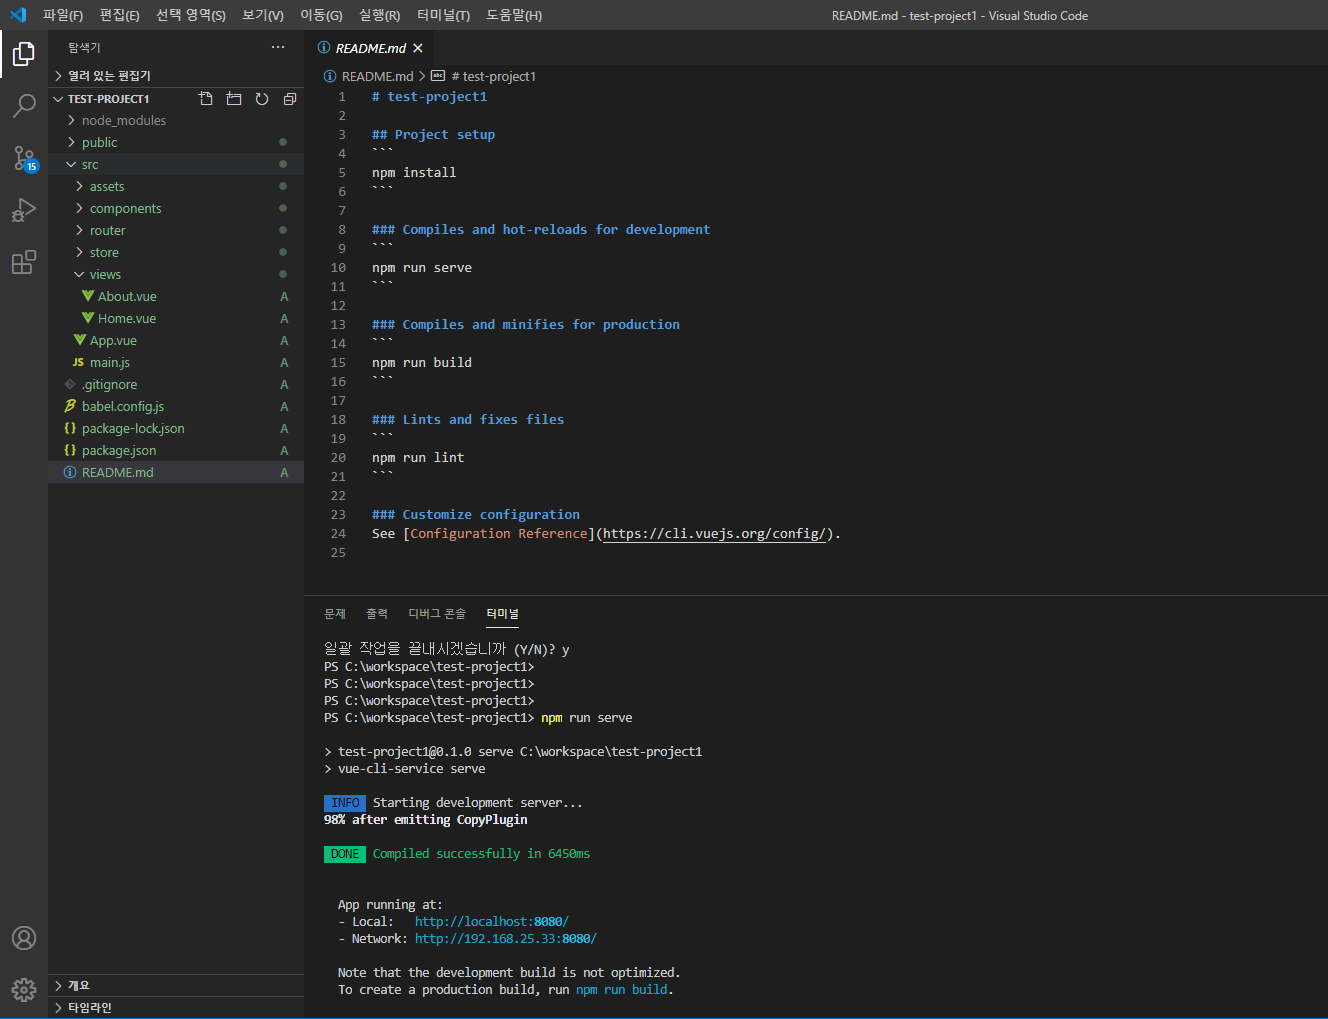Click the New Folder icon in explorer
Viewport: 1328px width, 1019px height.
pyautogui.click(x=234, y=99)
